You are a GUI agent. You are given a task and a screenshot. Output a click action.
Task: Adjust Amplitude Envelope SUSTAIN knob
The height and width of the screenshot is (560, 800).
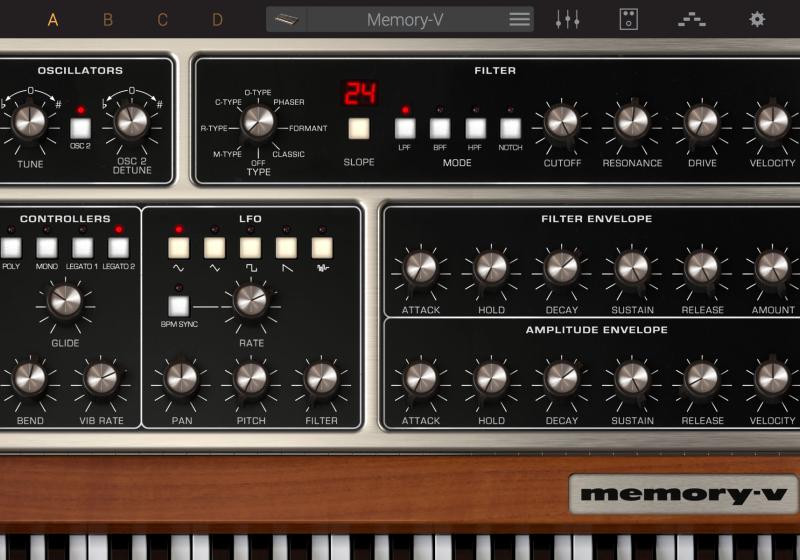(632, 378)
